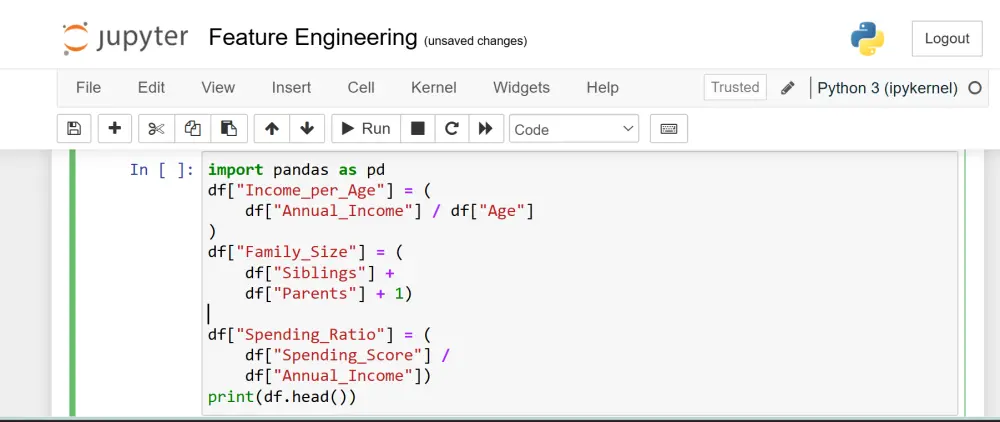Open the Edit menu
This screenshot has width=1000, height=422.
coord(151,87)
